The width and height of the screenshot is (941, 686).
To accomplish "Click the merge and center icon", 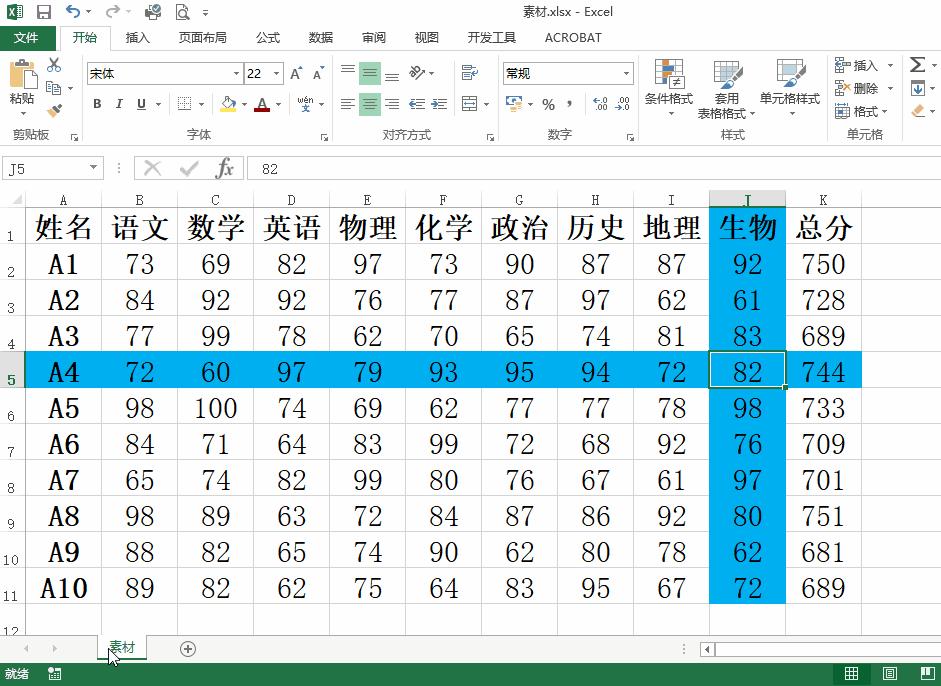I will coord(470,104).
